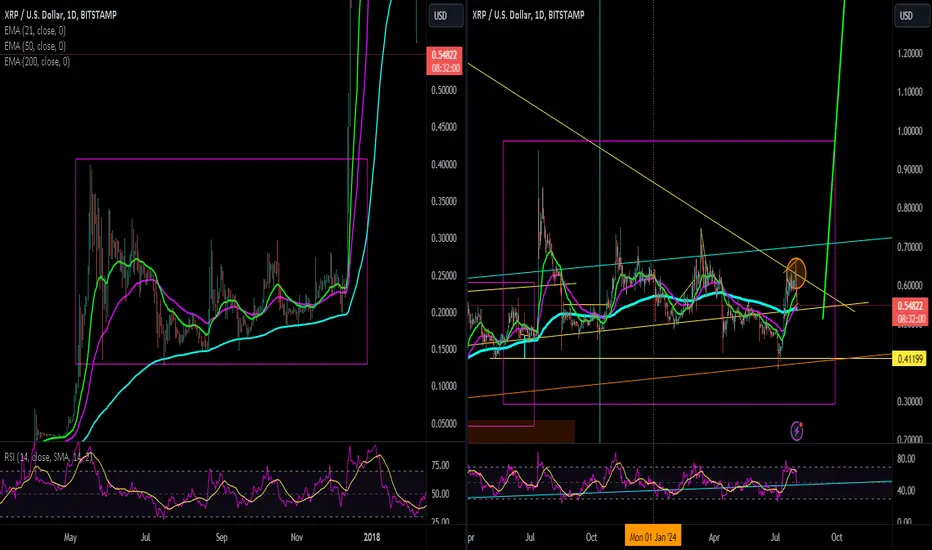Click the 75.00 RSI scale value
932x550 pixels.
pyautogui.click(x=440, y=466)
